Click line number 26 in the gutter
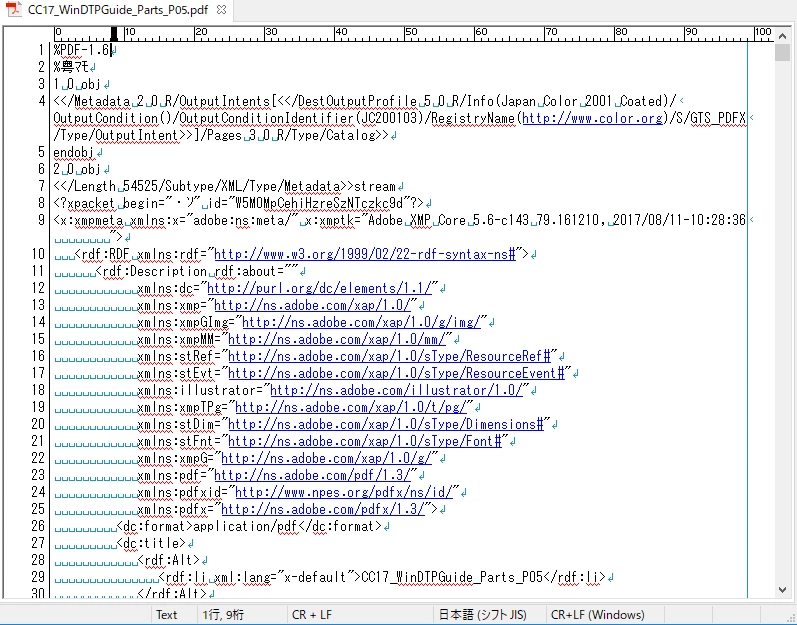Viewport: 797px width, 625px height. [38, 526]
